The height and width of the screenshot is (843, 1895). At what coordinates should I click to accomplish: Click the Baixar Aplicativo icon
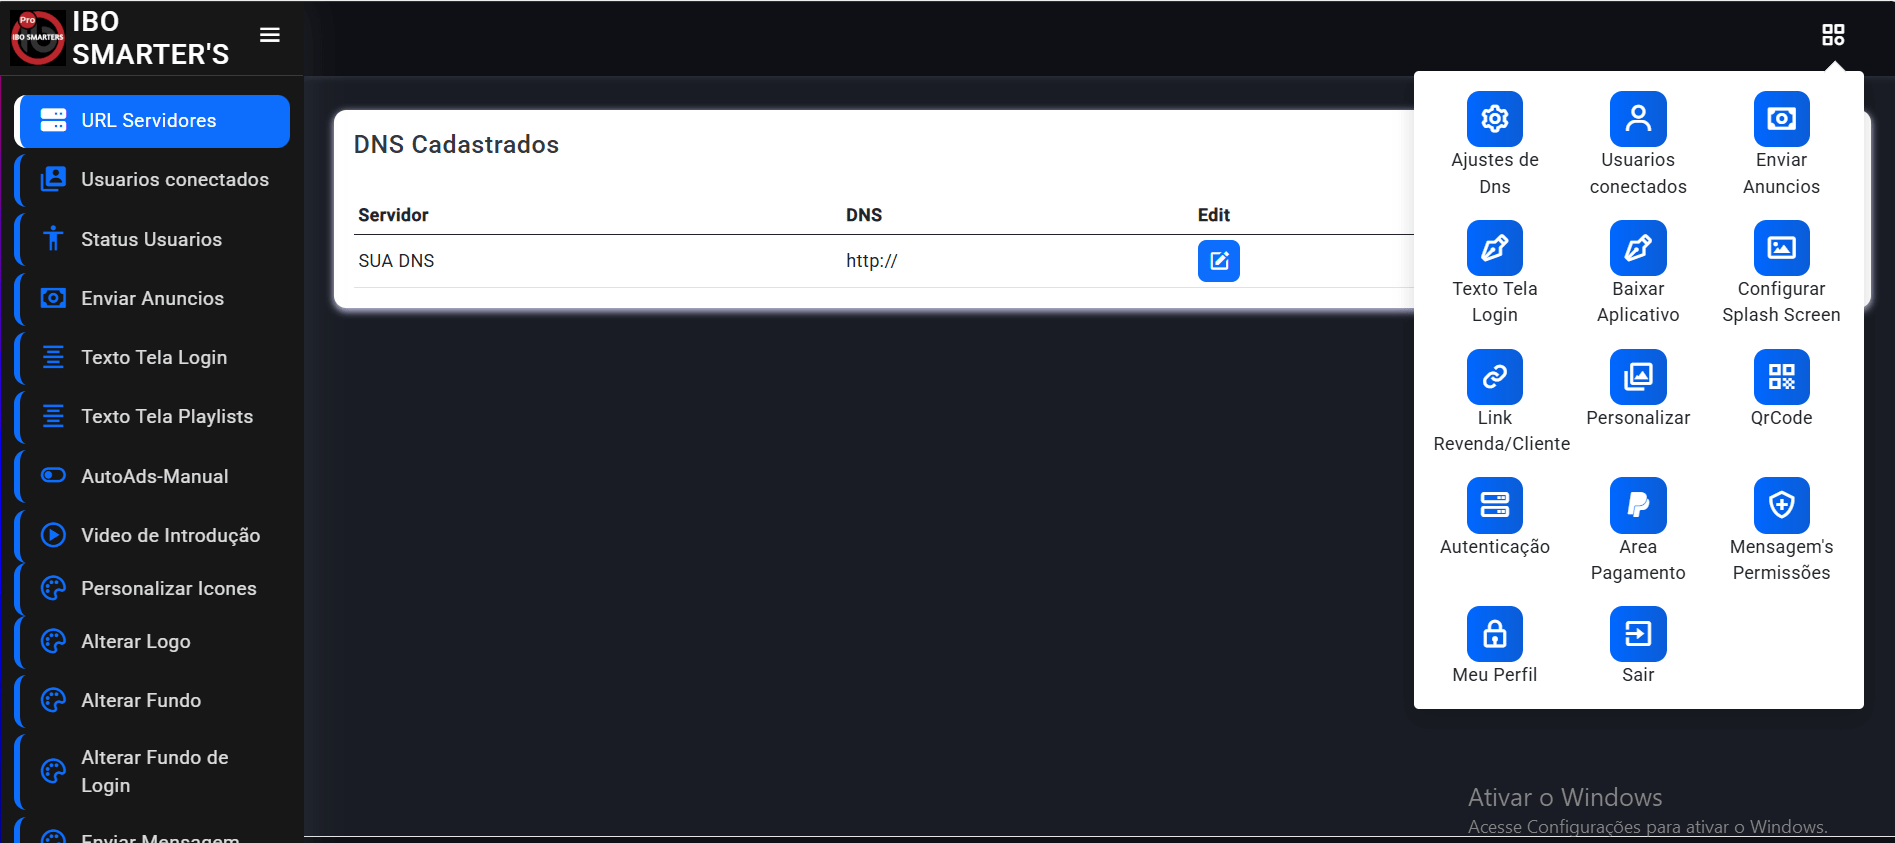[x=1637, y=248]
